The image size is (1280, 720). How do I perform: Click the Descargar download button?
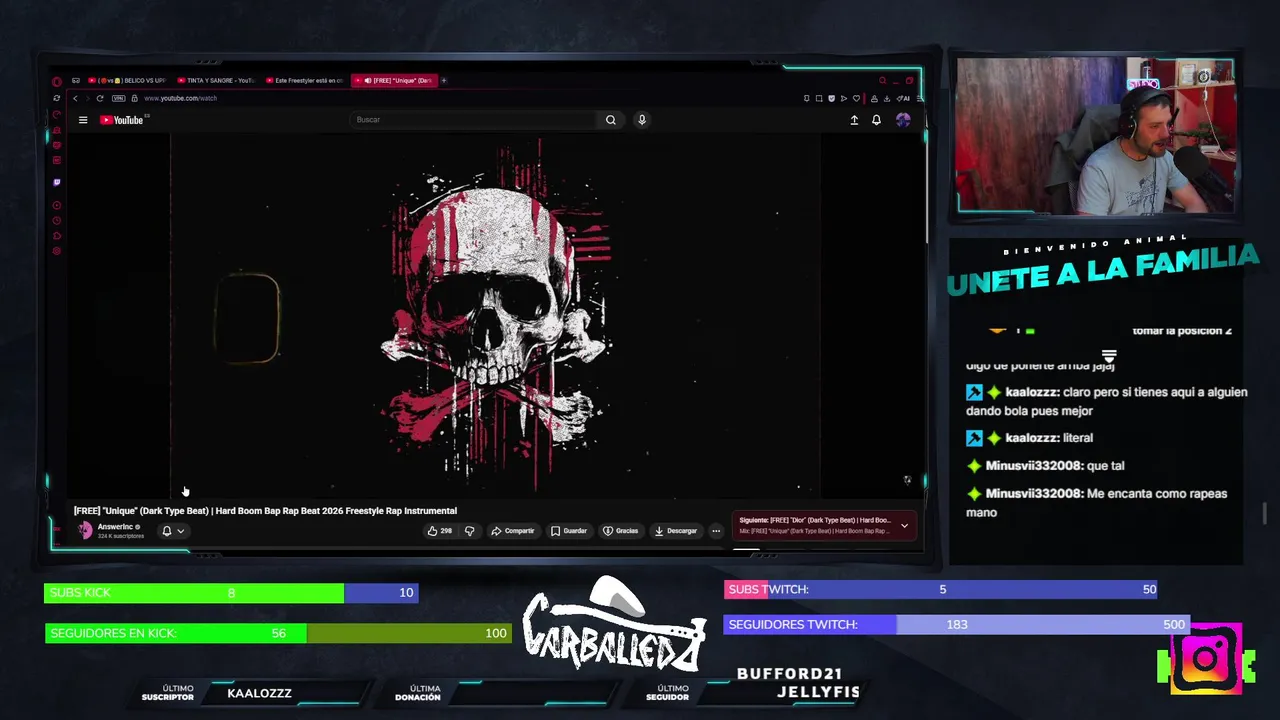pyautogui.click(x=676, y=531)
